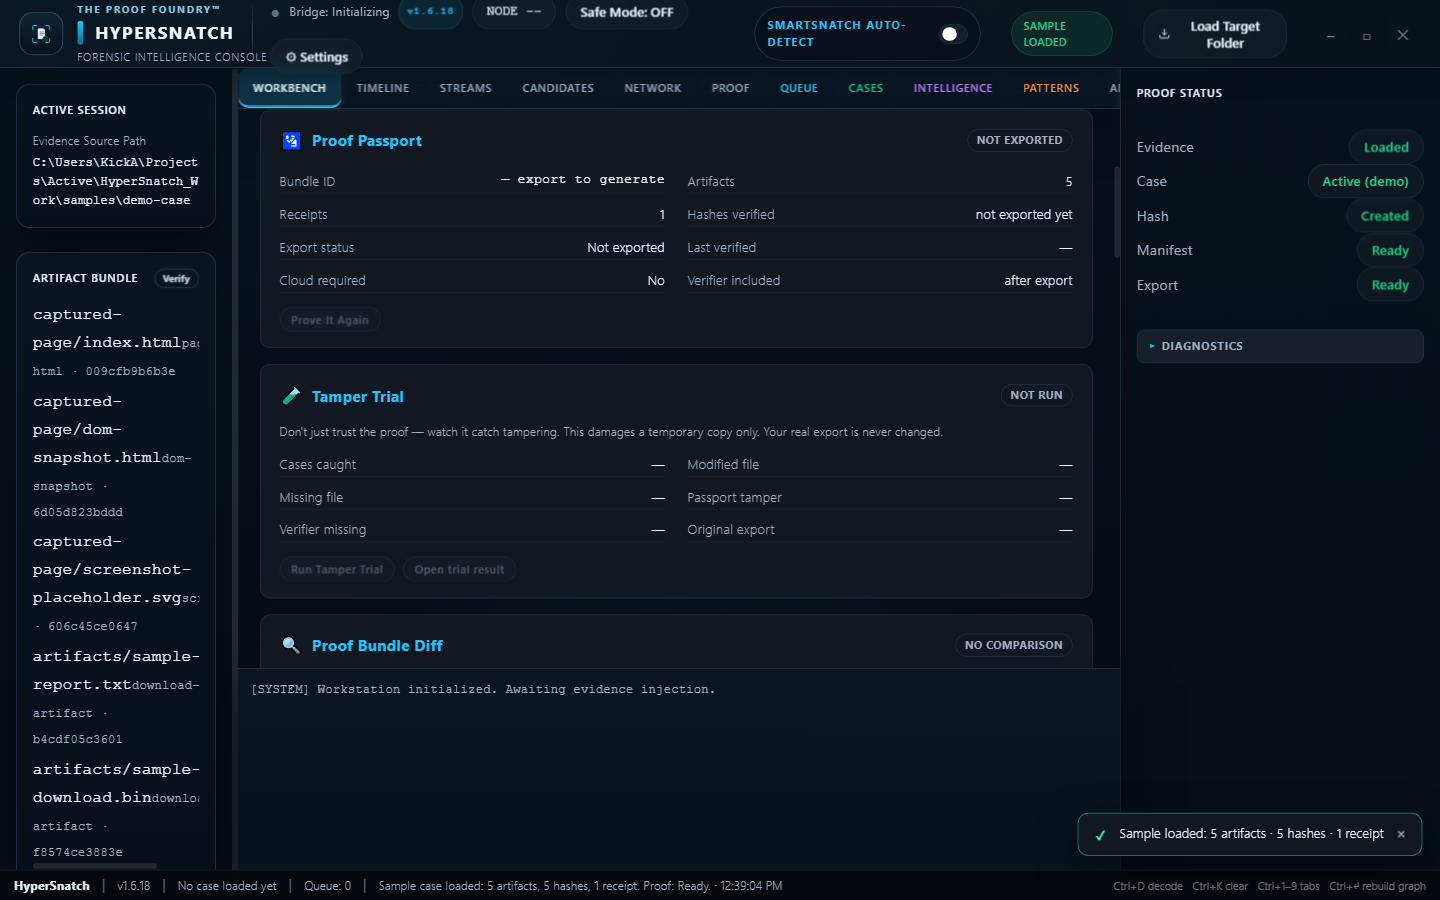Click the checkmark icon in the Sample loaded toast

point(1100,835)
